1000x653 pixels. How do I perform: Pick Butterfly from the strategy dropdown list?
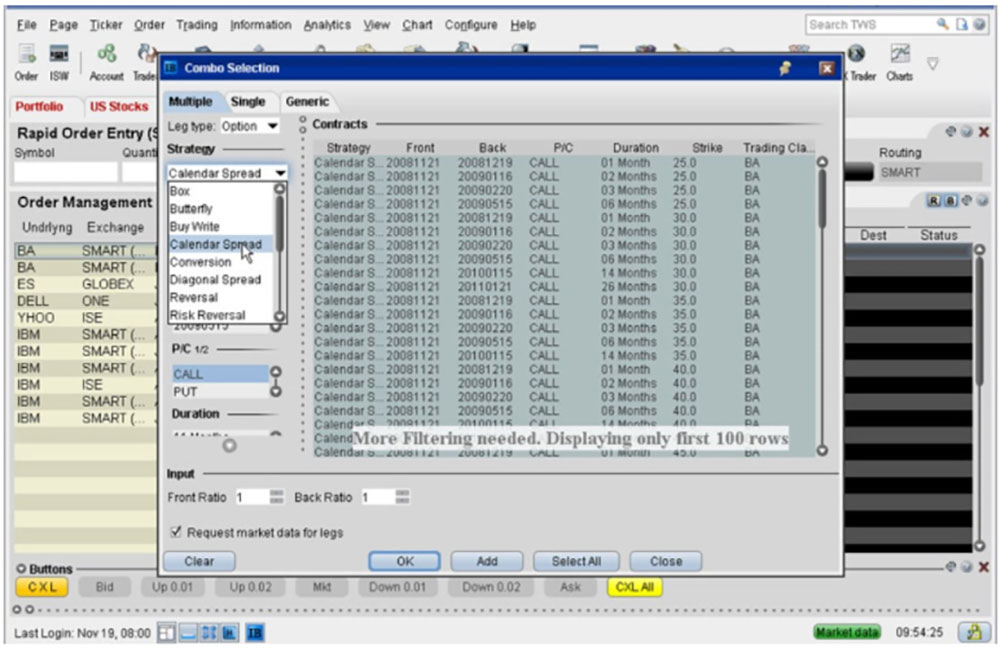coord(191,209)
